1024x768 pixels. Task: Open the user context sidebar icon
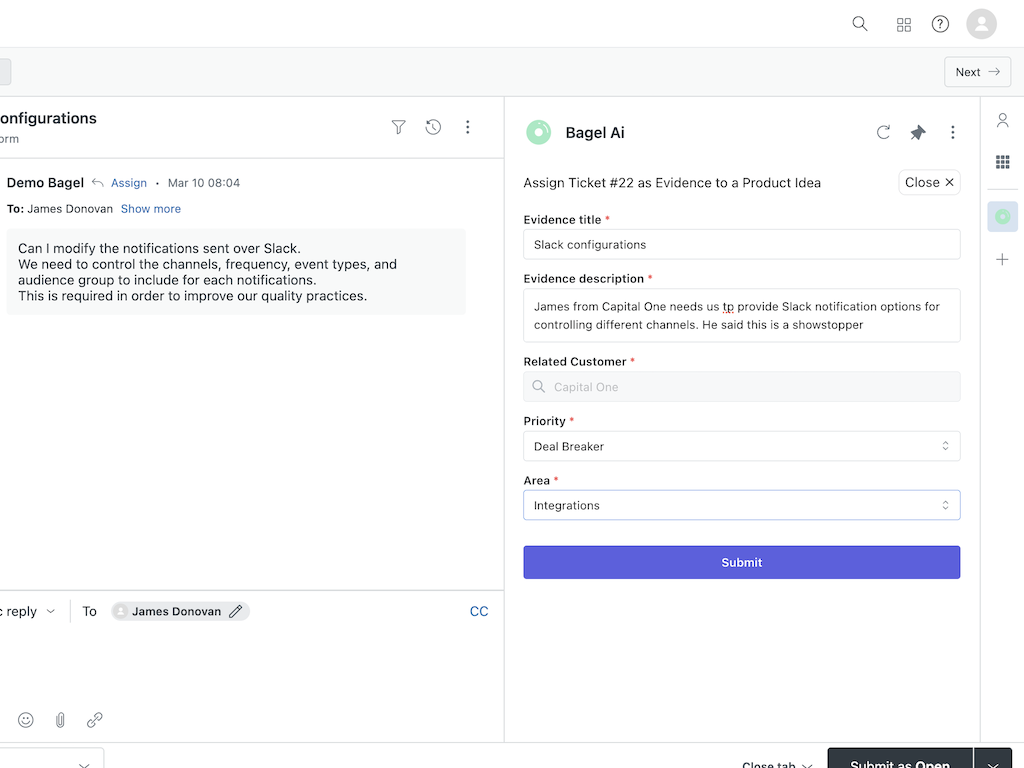[x=1002, y=120]
